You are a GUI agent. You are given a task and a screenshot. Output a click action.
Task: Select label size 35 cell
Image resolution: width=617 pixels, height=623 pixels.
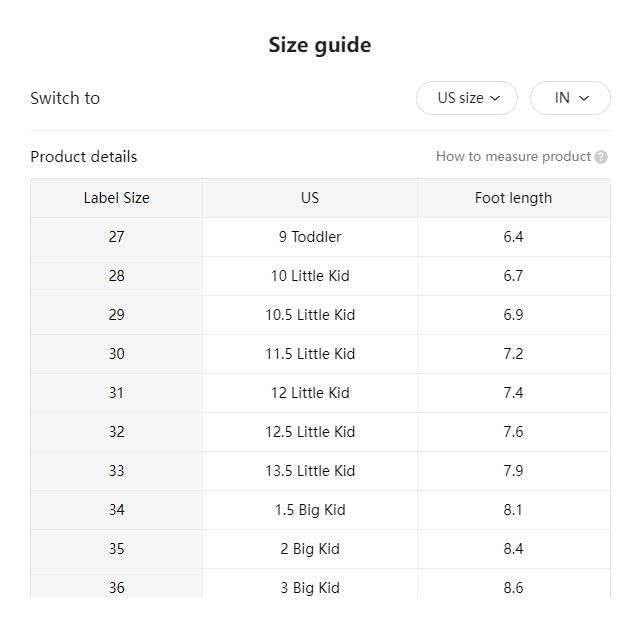(x=116, y=549)
